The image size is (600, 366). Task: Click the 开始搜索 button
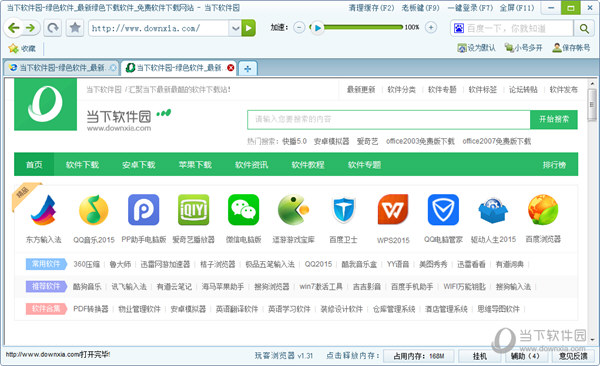[554, 119]
